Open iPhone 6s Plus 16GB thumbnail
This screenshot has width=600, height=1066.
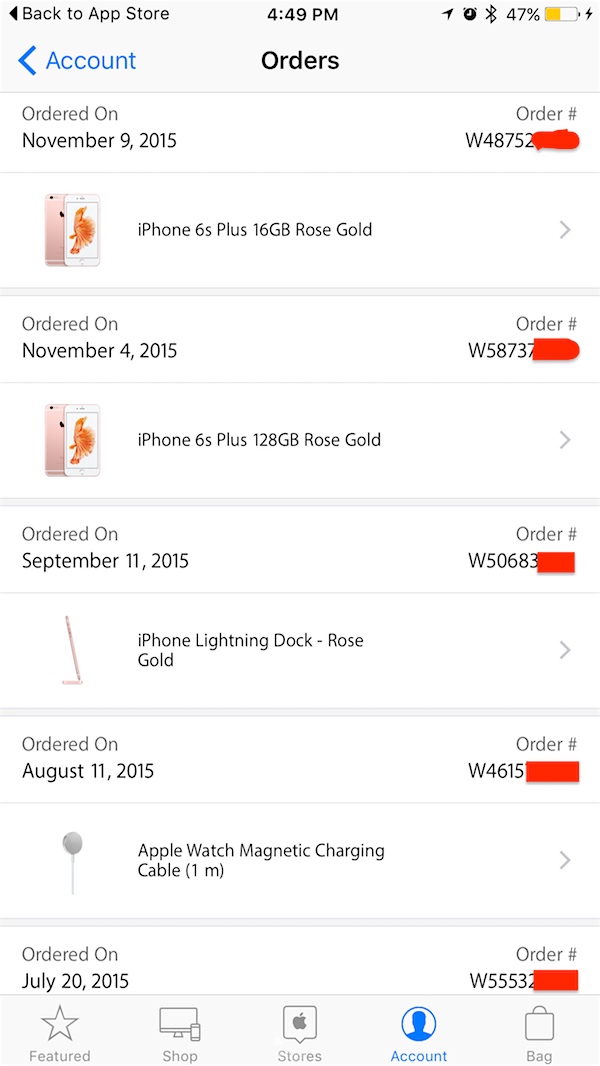[72, 230]
